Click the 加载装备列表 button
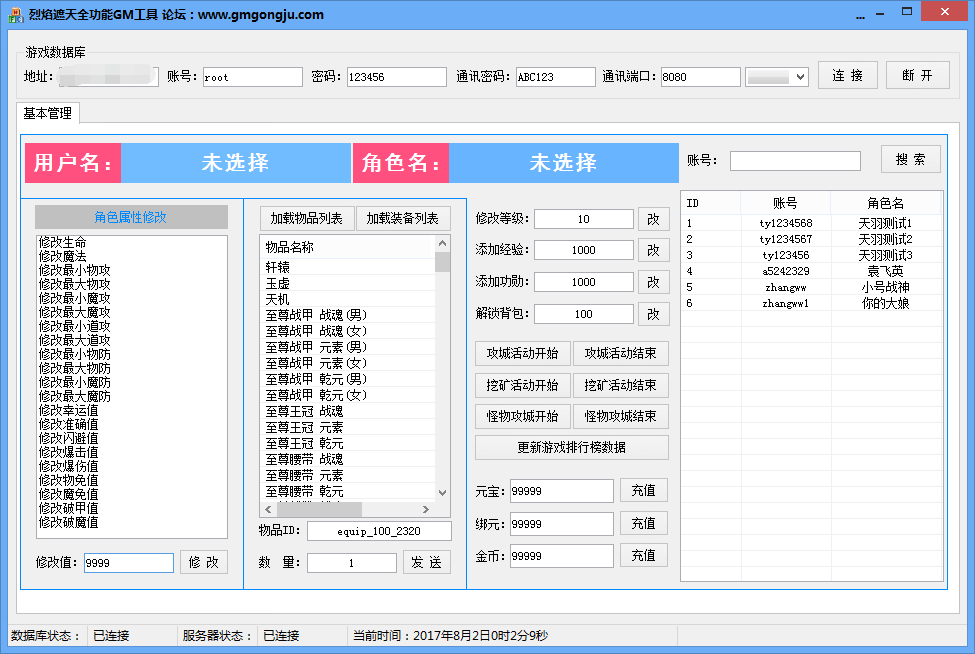 [403, 218]
